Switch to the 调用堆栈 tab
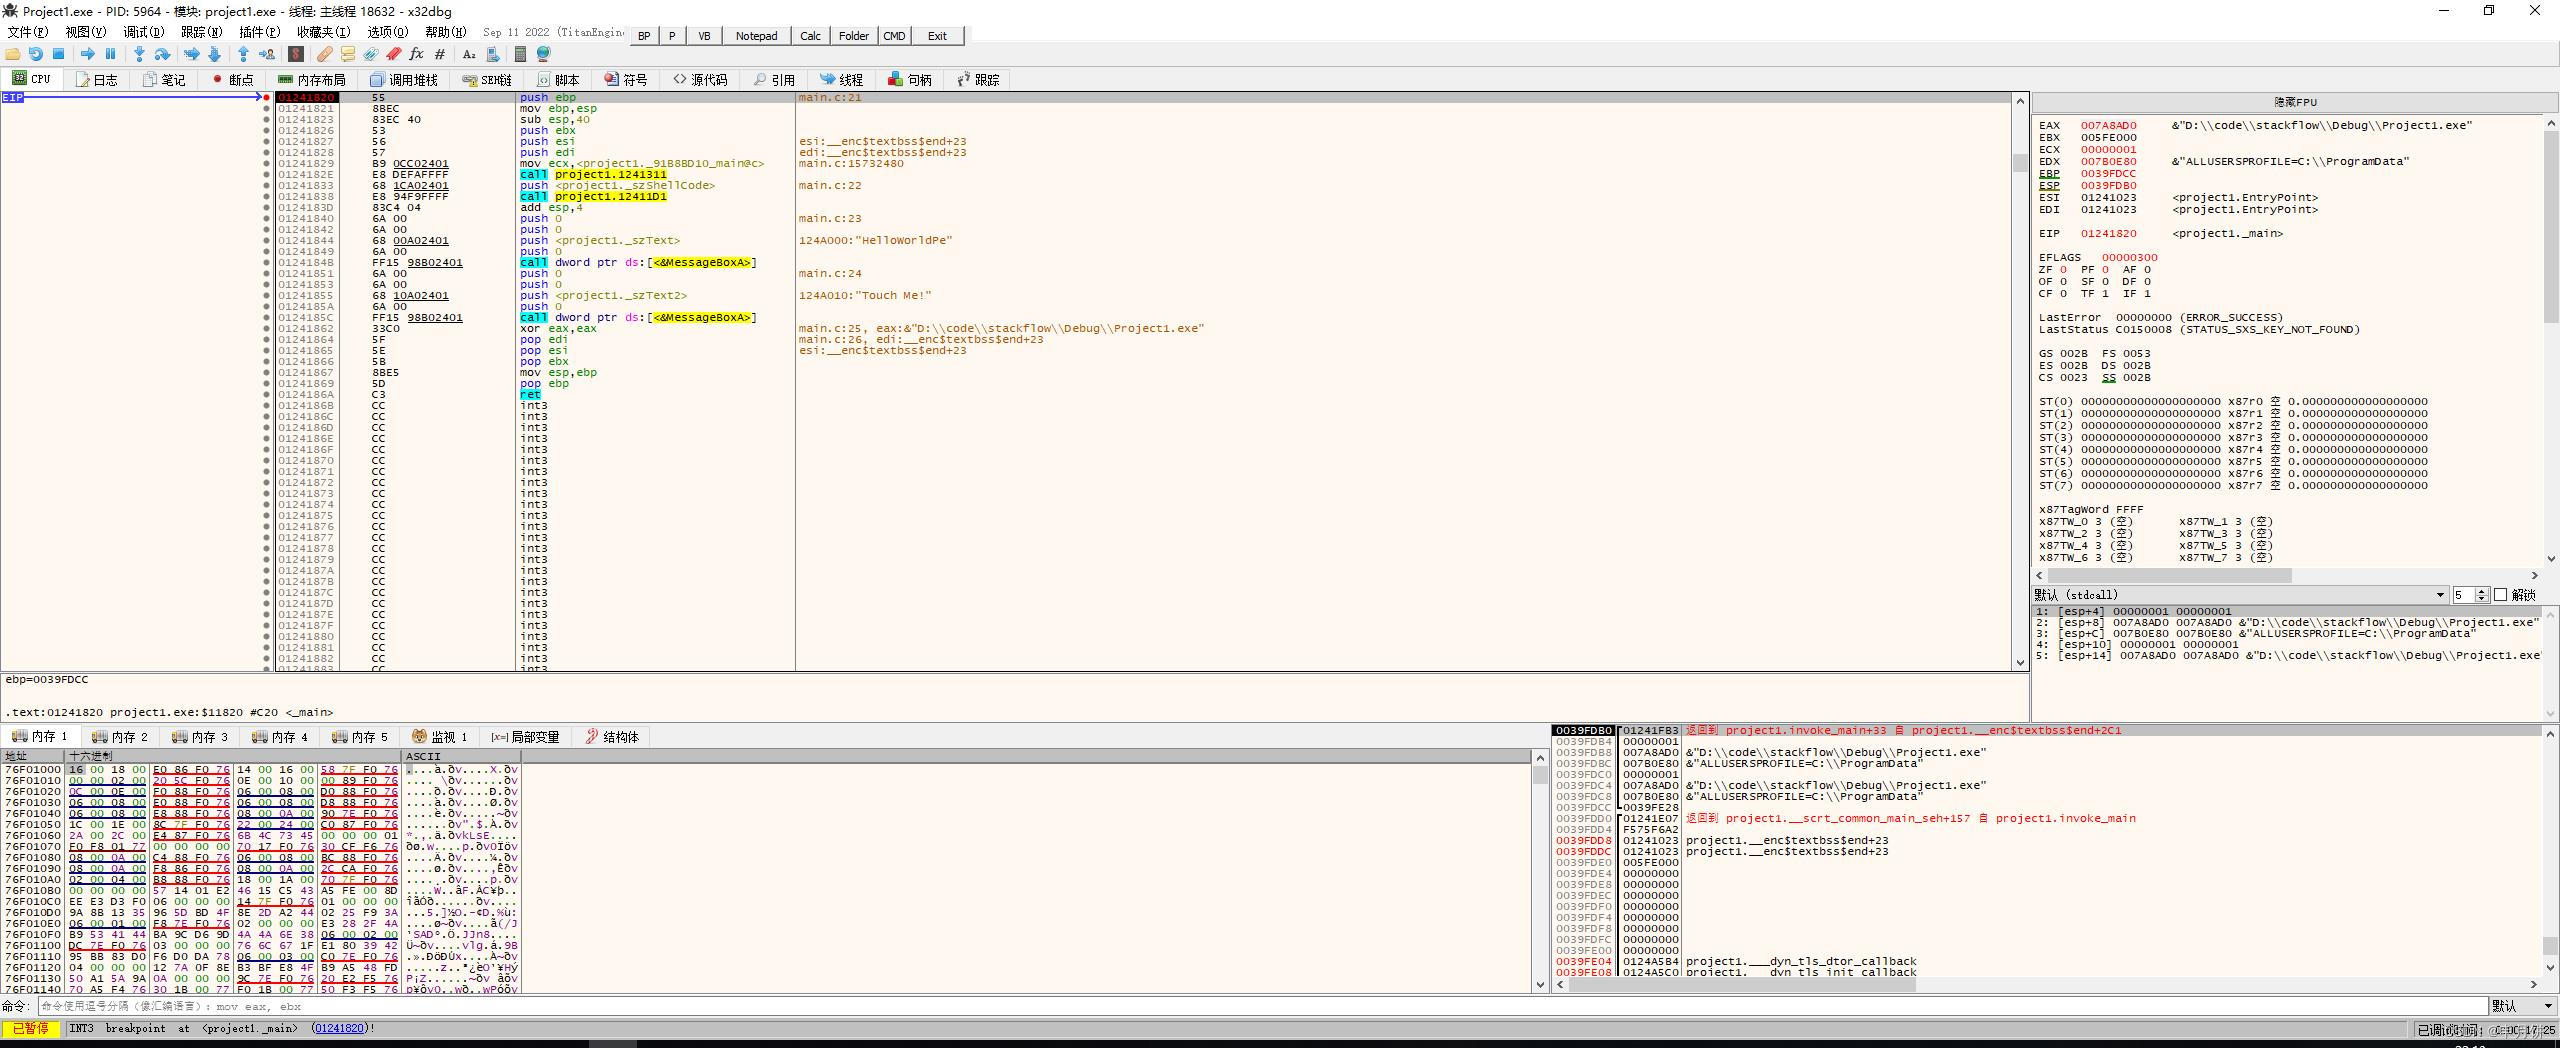Screen dimensions: 2560x1048 (x=404, y=80)
